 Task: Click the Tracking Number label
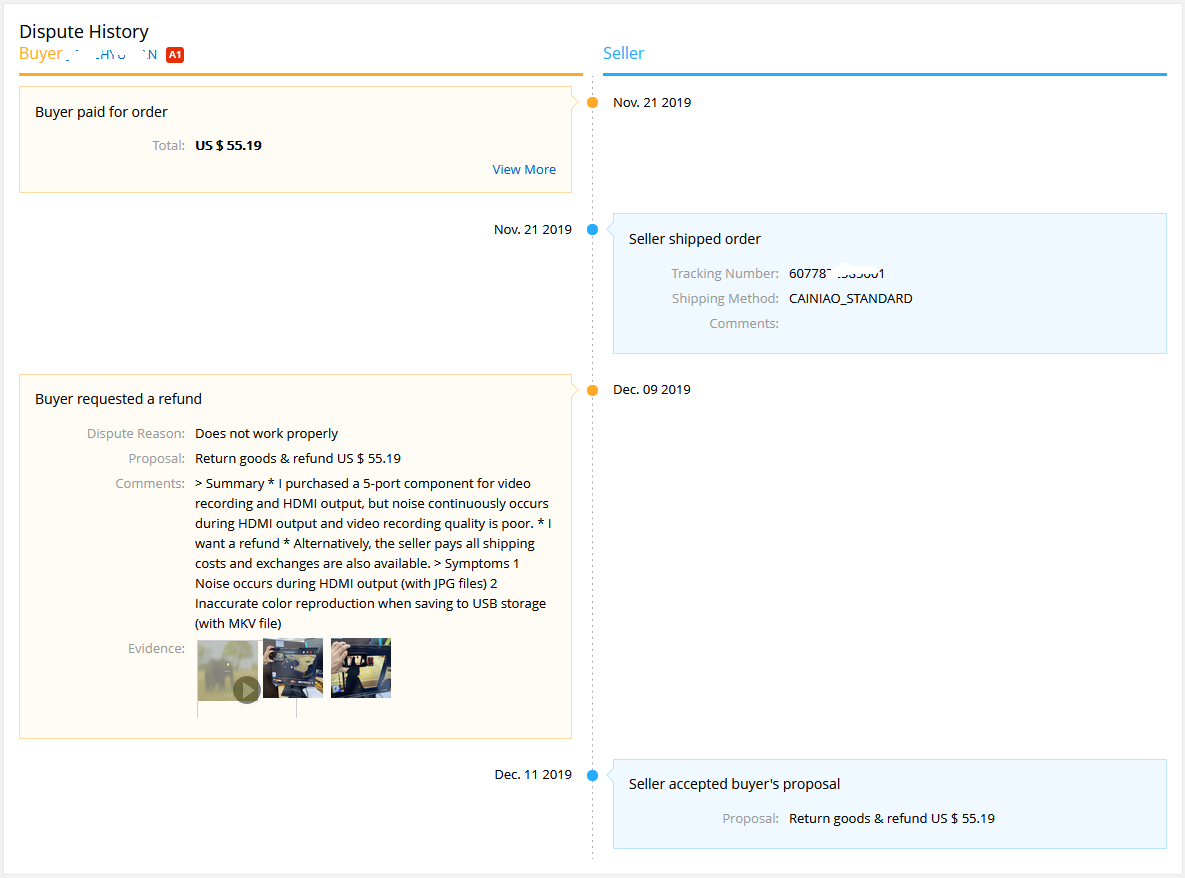tap(725, 274)
